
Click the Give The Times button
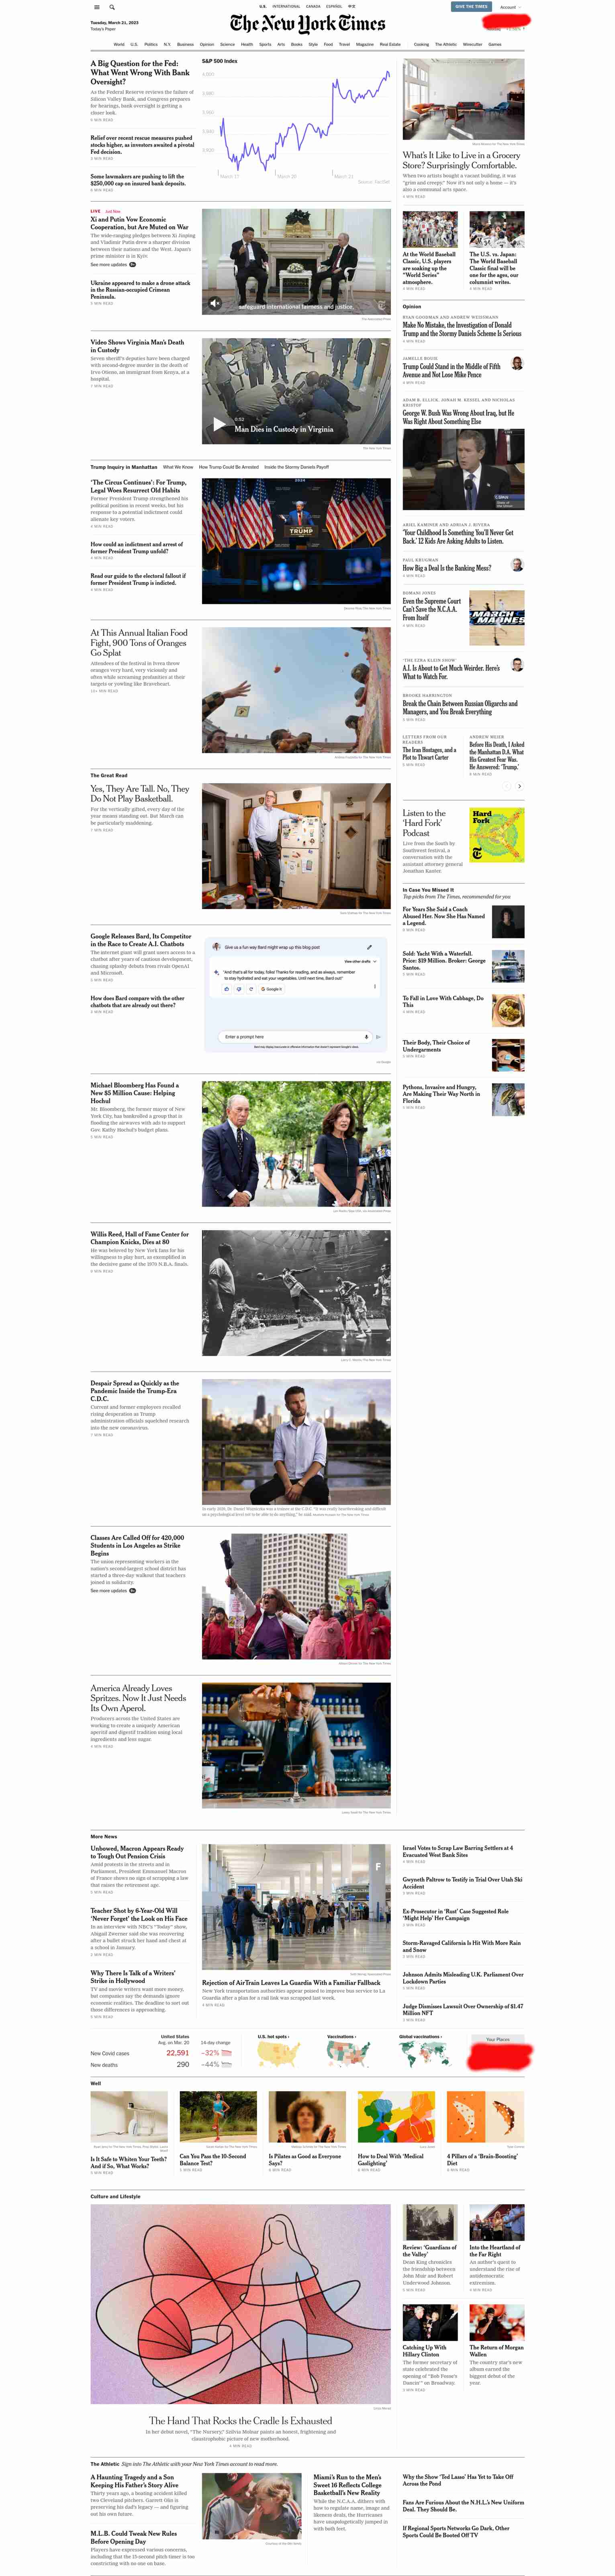point(471,7)
